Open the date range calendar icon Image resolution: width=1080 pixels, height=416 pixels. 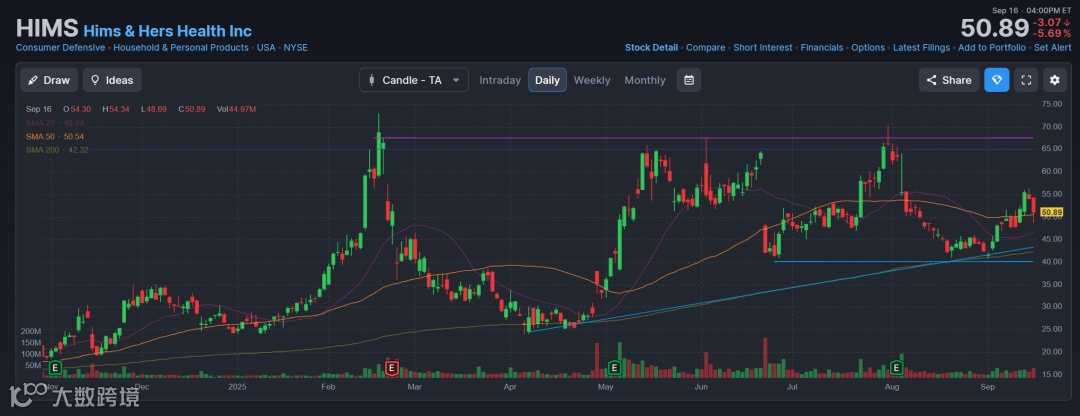coord(689,80)
